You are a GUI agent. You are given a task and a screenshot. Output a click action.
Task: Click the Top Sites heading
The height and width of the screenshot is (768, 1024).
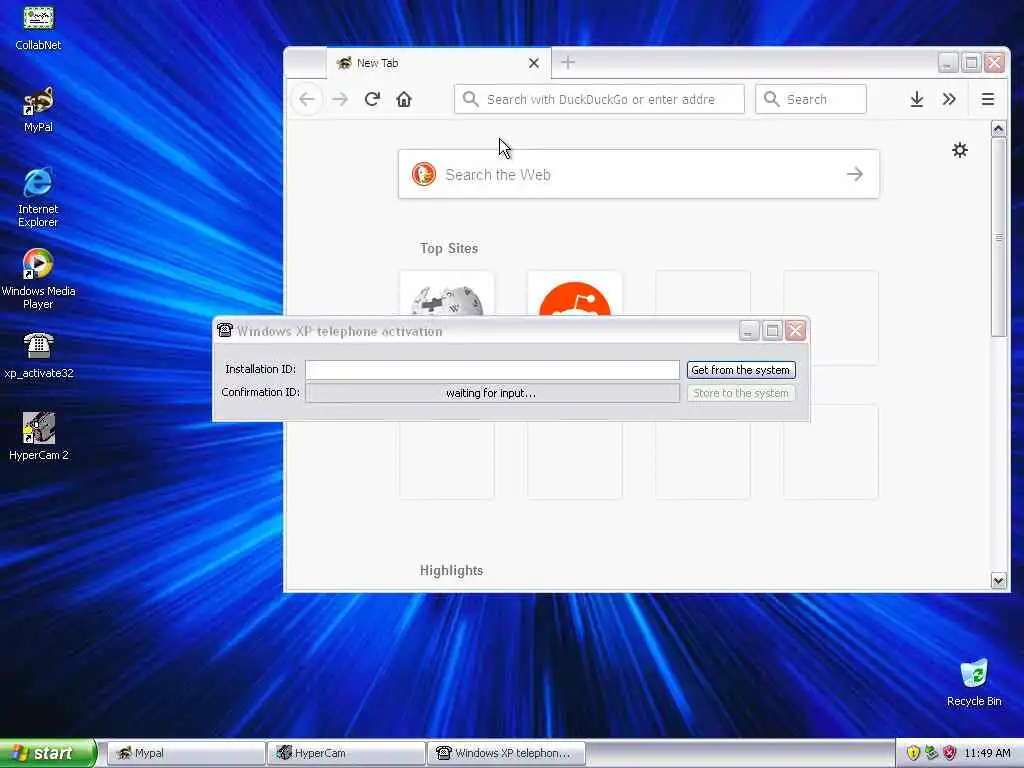(x=449, y=248)
